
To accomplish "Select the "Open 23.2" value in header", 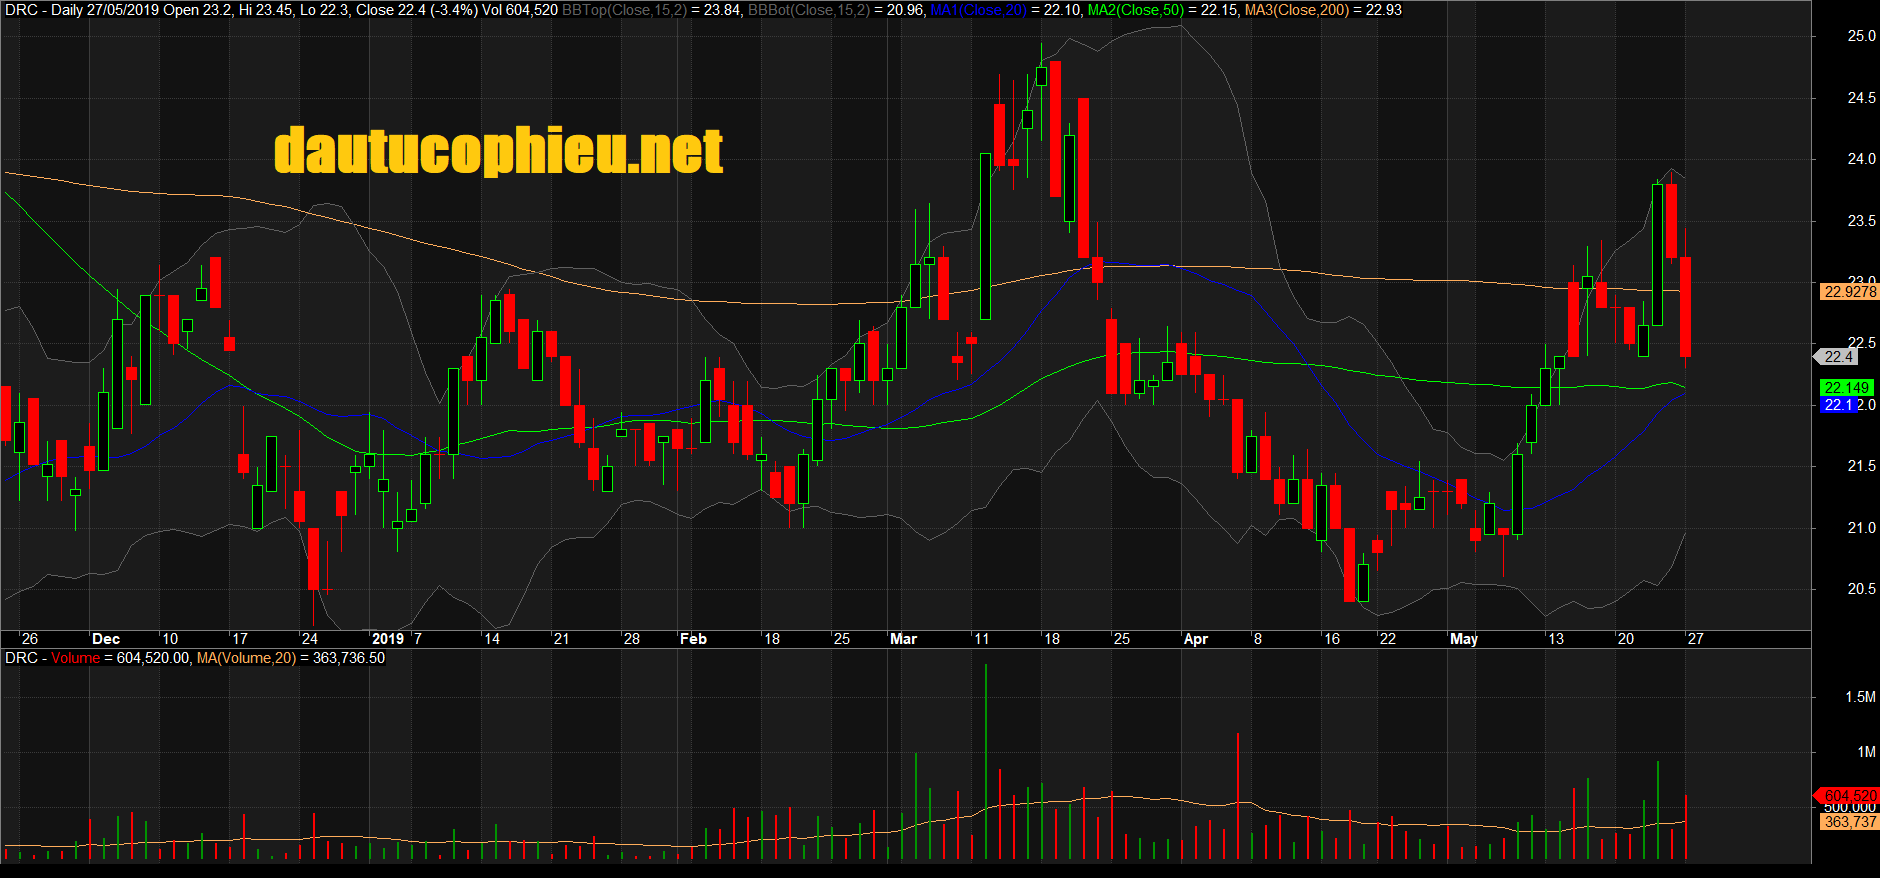I will click(x=195, y=10).
